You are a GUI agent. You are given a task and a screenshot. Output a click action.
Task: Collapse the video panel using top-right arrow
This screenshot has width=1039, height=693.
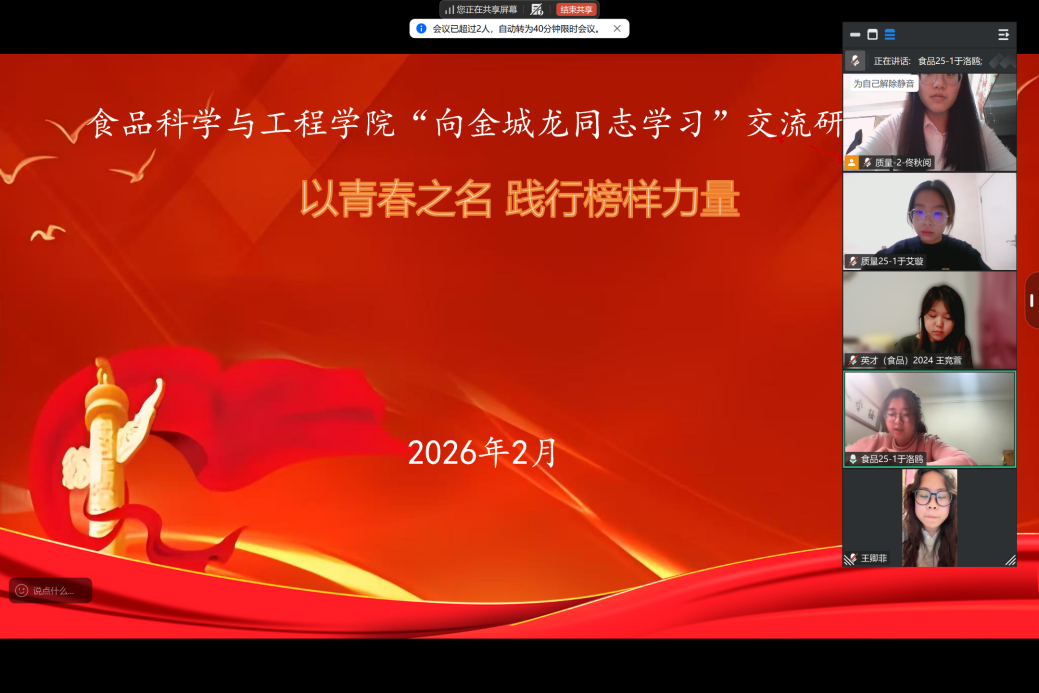pos(1003,34)
